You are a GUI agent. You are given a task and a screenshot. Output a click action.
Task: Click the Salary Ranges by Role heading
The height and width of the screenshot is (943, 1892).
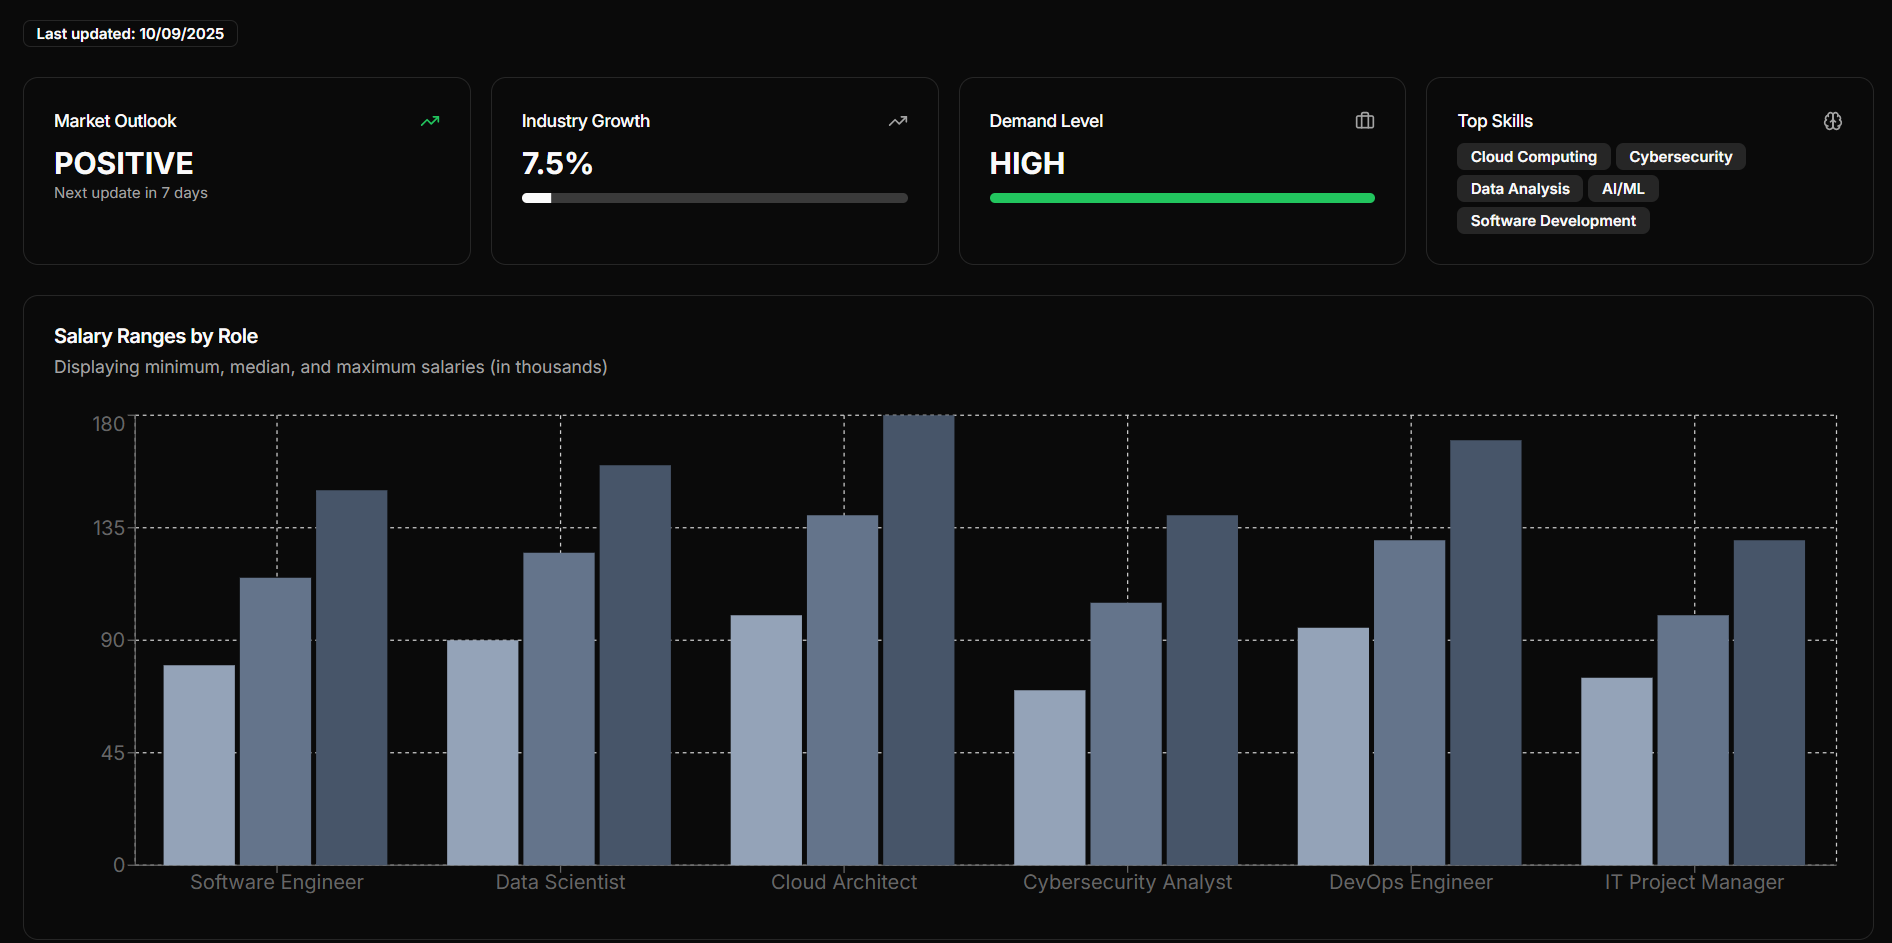click(156, 336)
